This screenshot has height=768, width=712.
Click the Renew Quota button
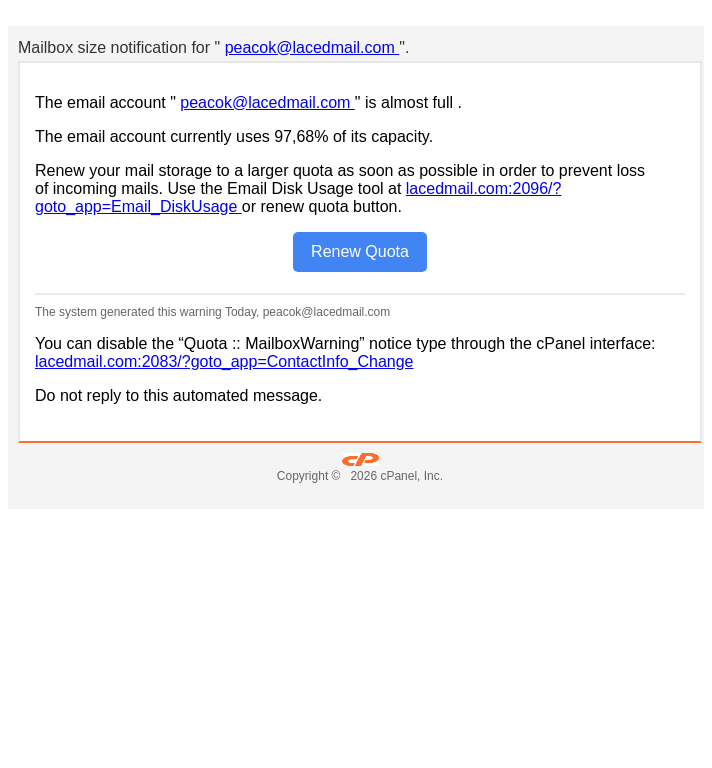360,252
